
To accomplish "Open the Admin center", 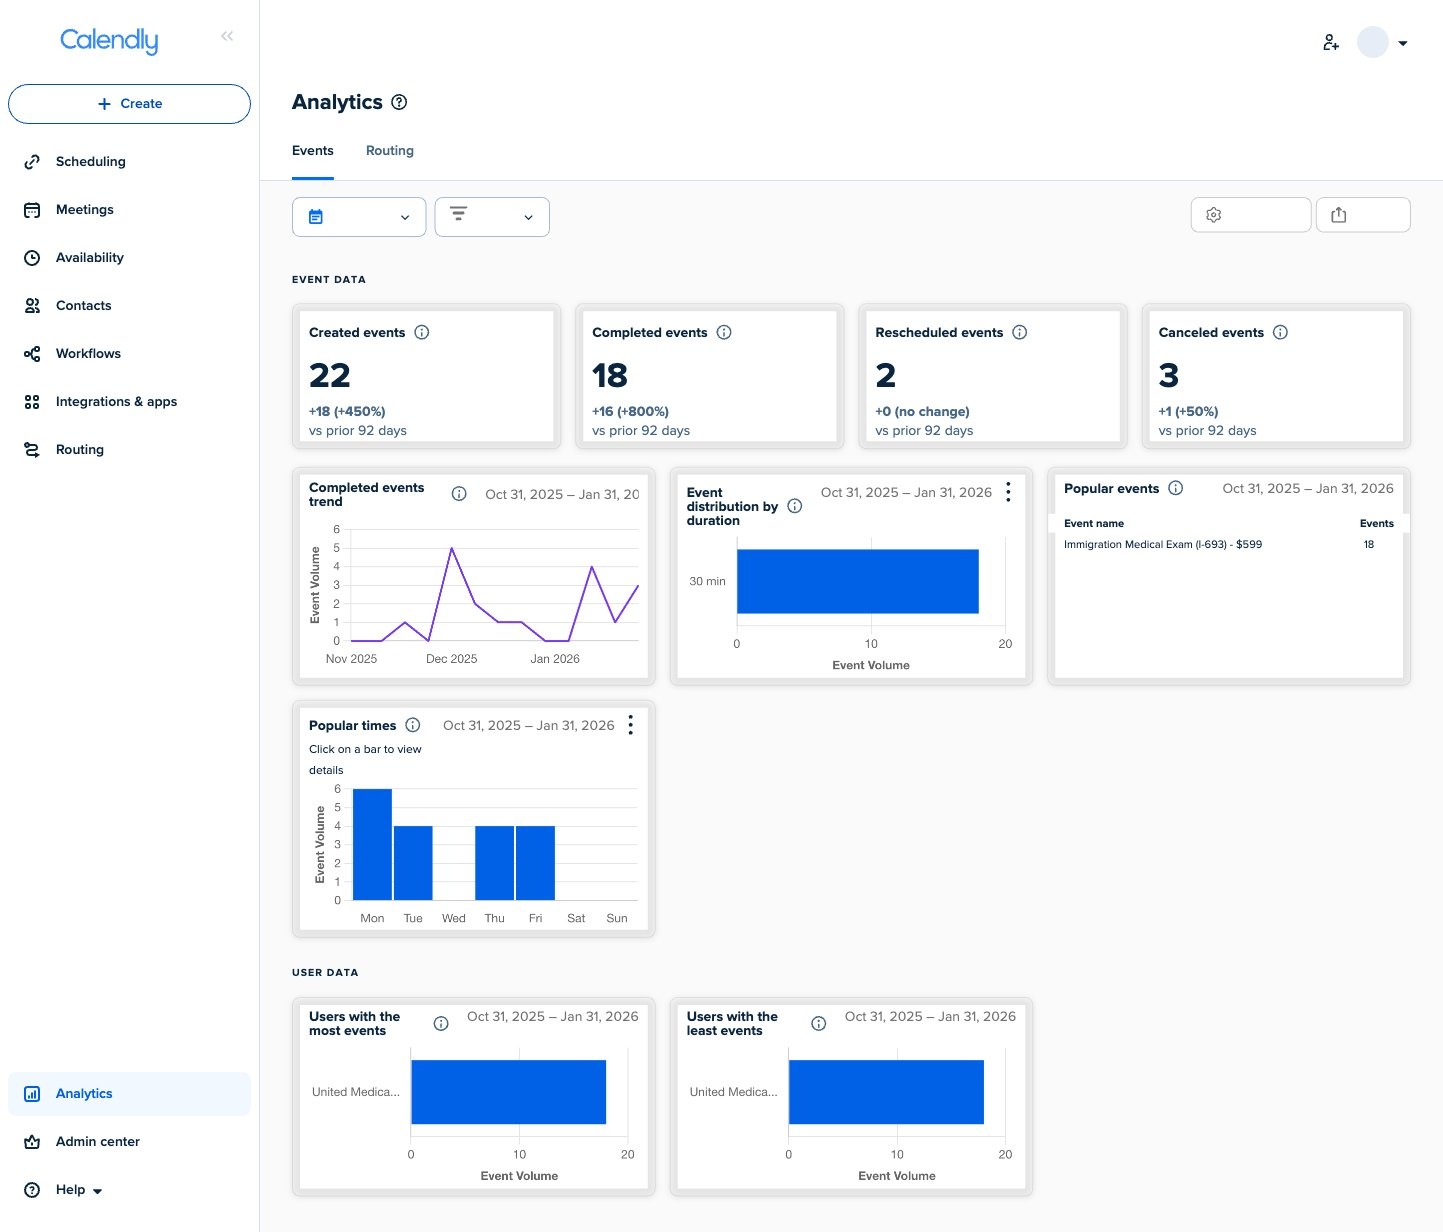I will coord(96,1141).
